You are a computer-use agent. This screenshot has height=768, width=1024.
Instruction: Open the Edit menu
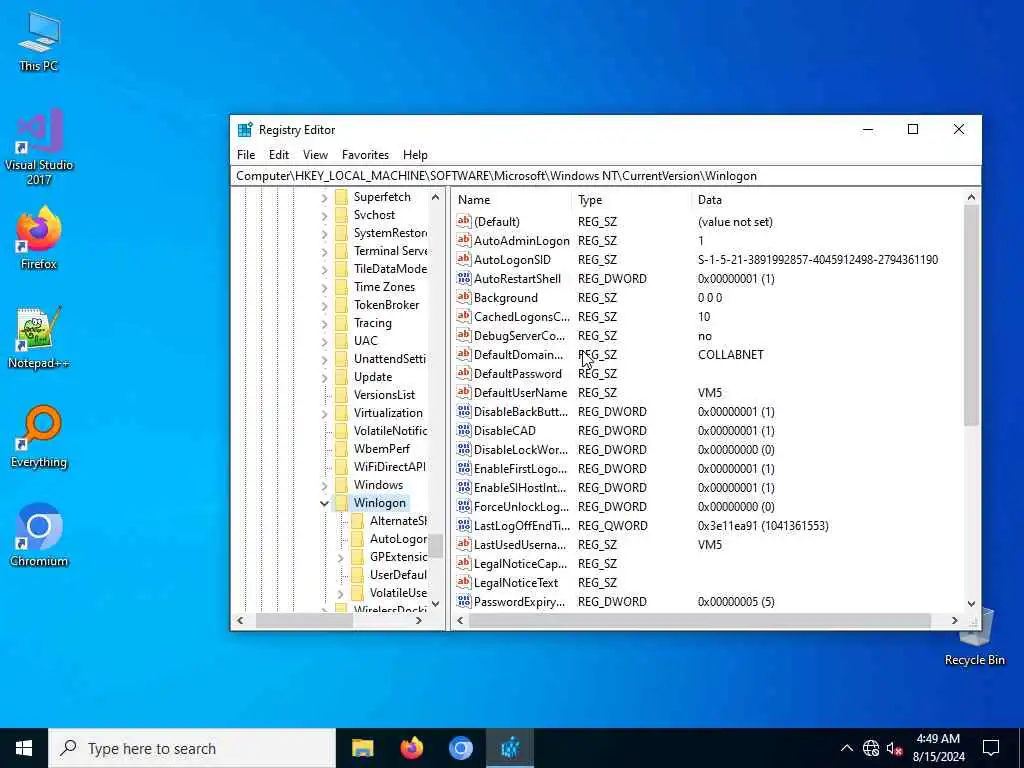pyautogui.click(x=279, y=155)
